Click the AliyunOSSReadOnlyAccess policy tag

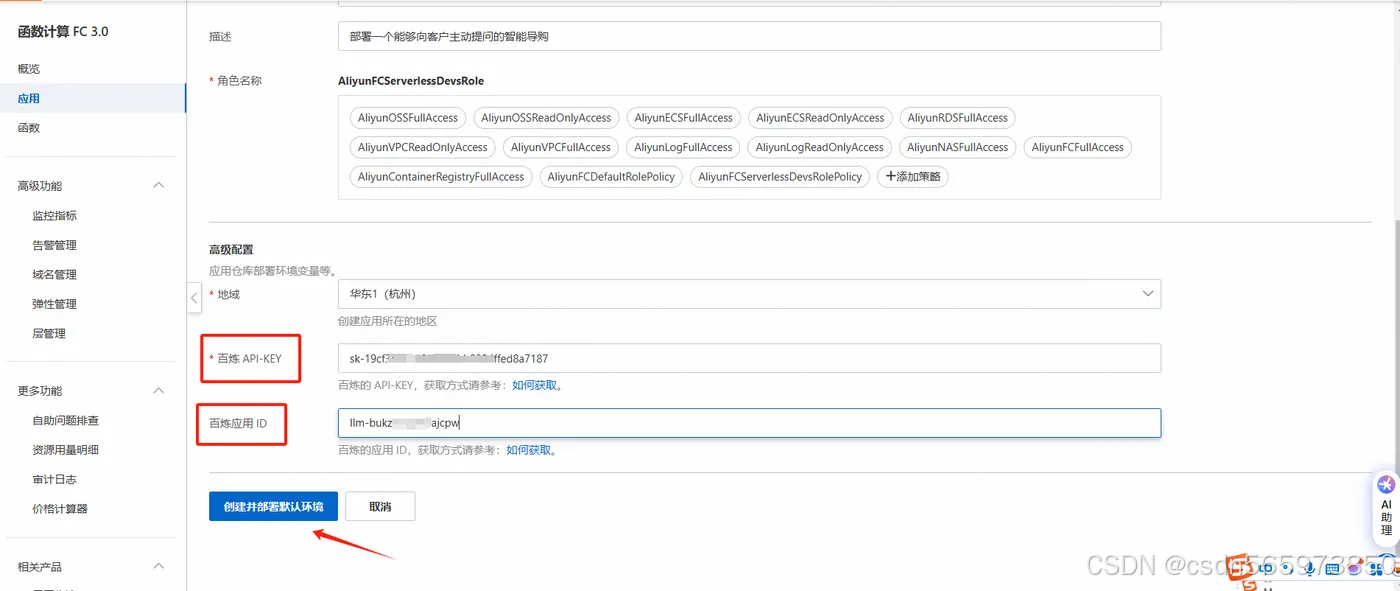[x=546, y=118]
